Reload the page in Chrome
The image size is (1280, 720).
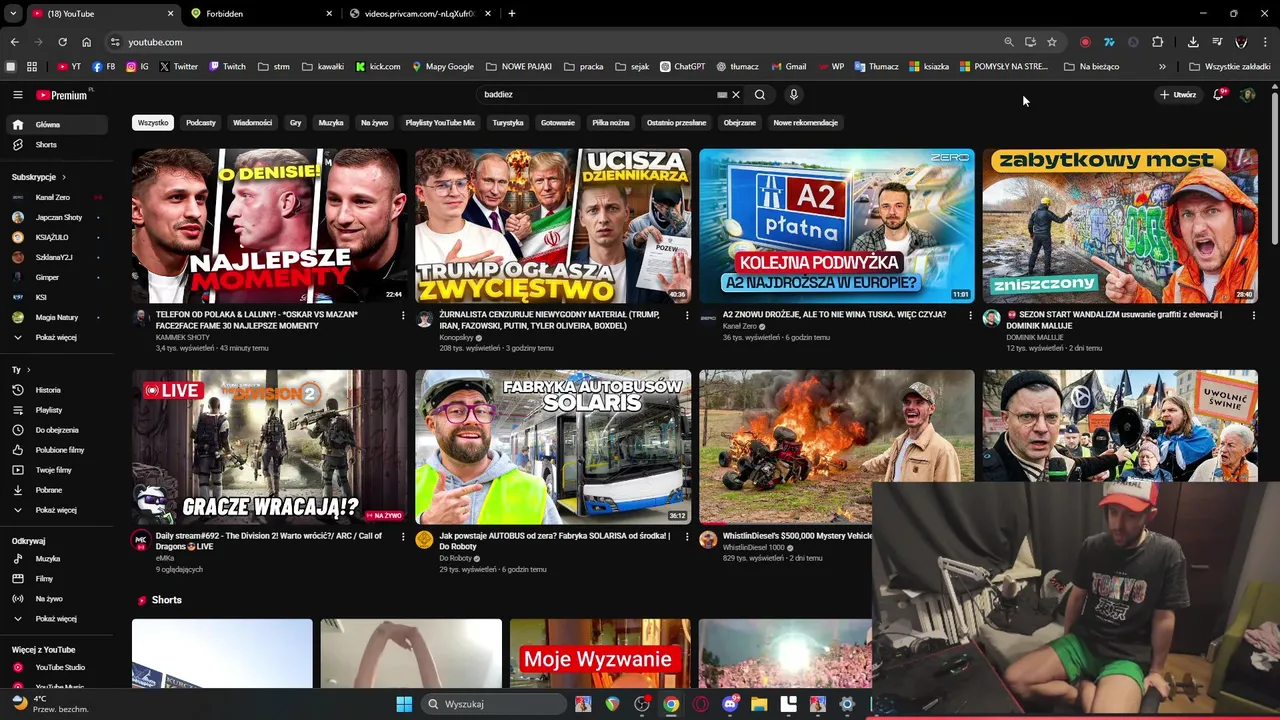click(62, 42)
